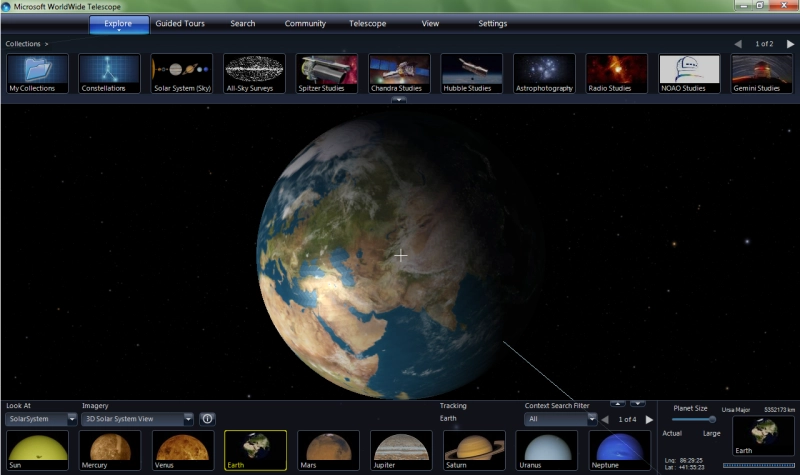Open the My Collections folder thumbnail
Viewport: 800px width, 475px height.
(38, 73)
